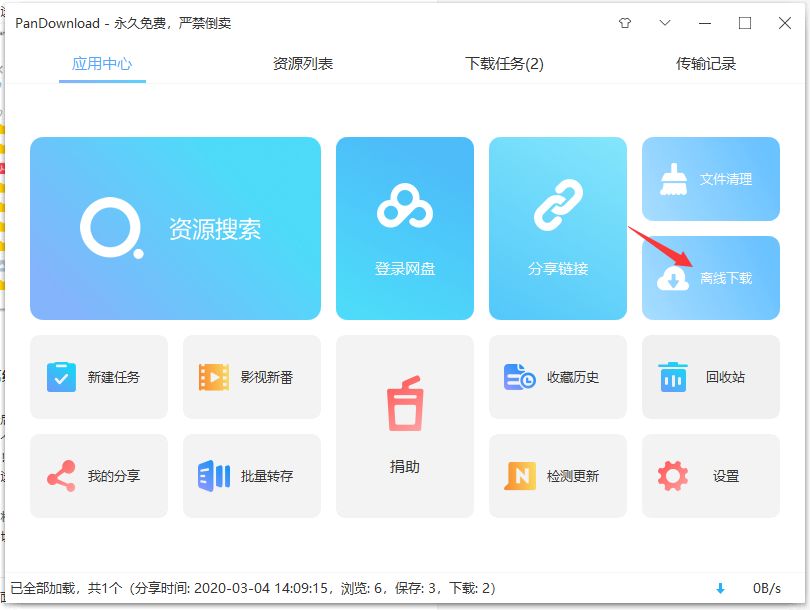Open 文件清理 file cleanup label

point(726,179)
